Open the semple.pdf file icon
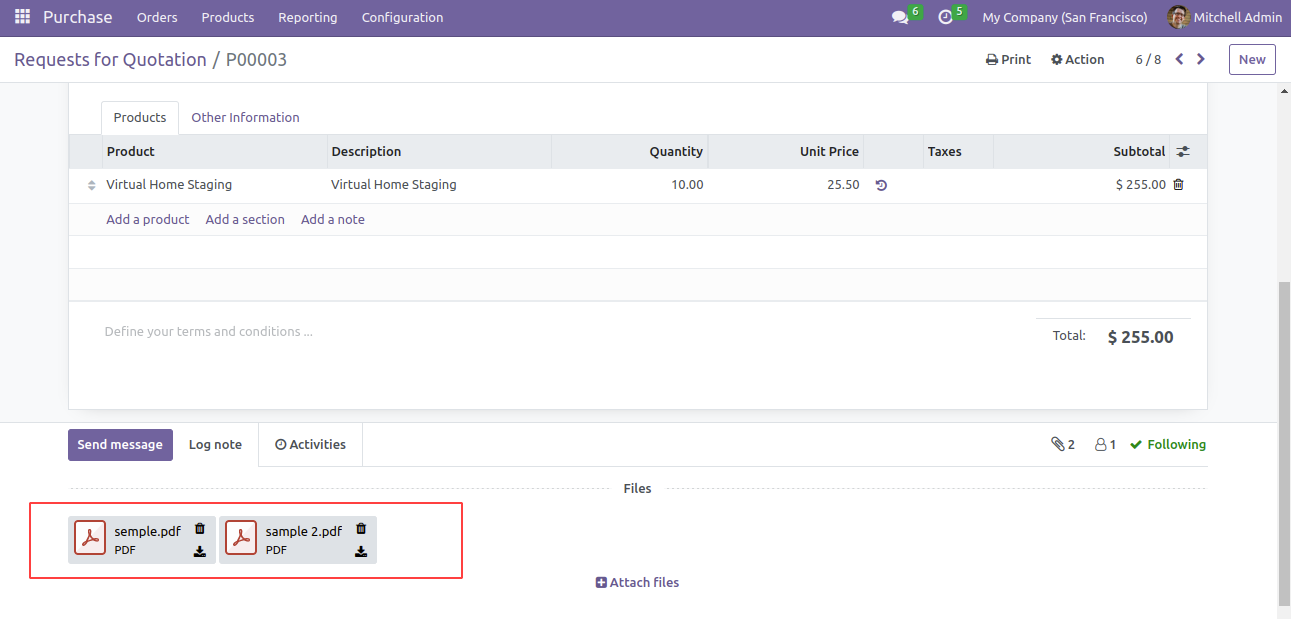The width and height of the screenshot is (1291, 619). 90,539
